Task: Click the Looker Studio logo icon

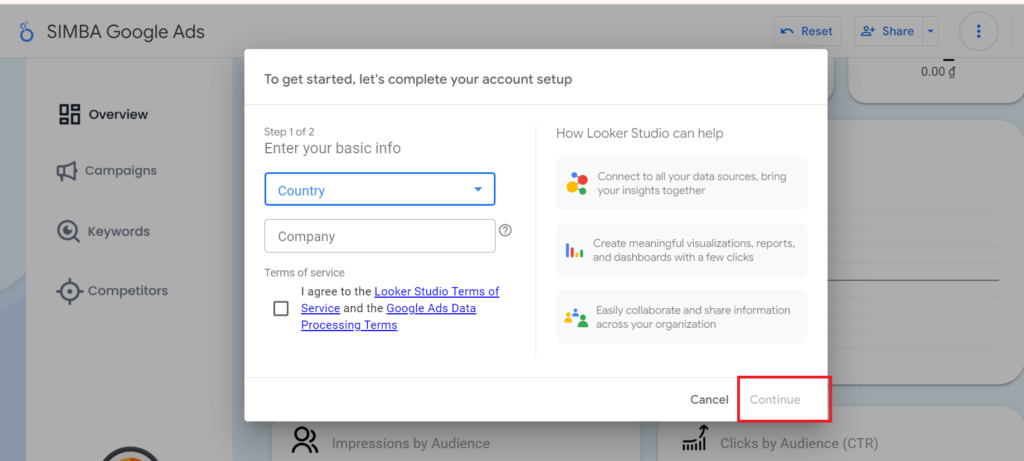Action: (27, 31)
